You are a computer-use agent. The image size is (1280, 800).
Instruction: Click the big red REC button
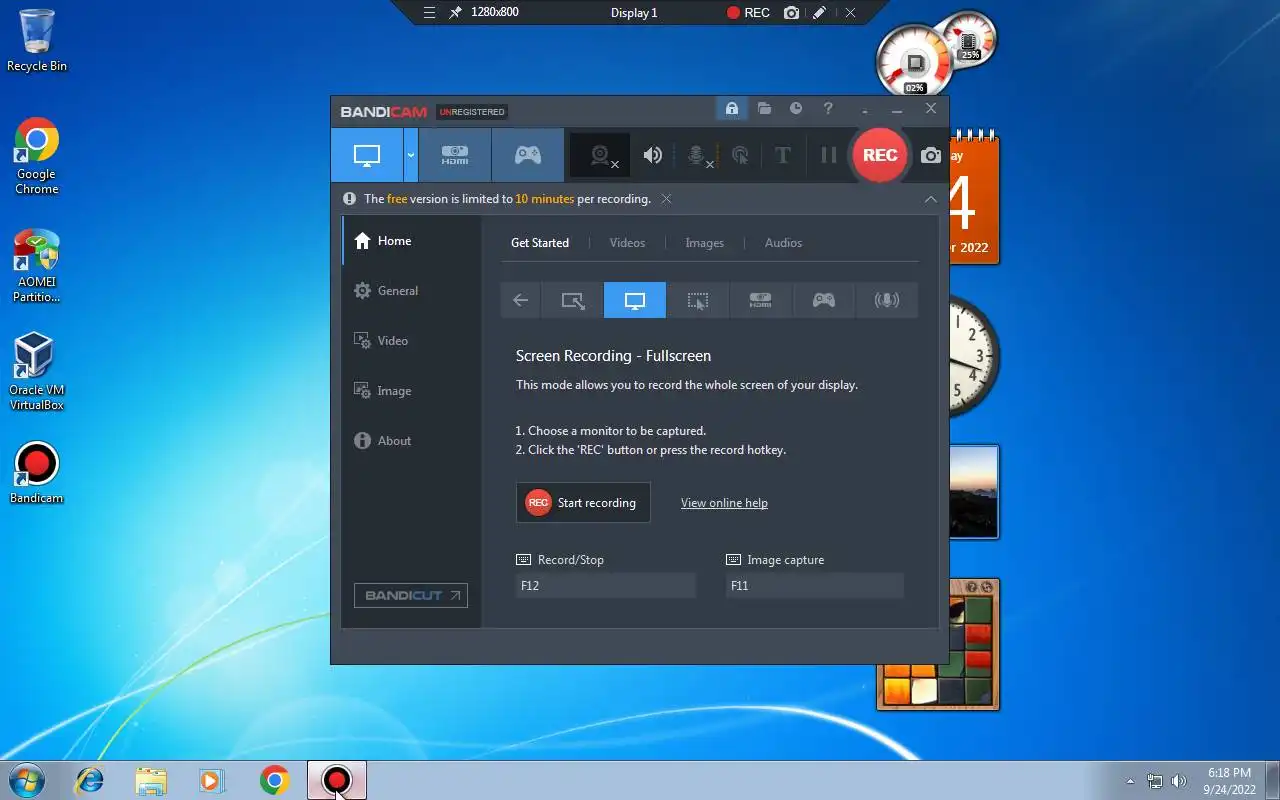coord(880,155)
